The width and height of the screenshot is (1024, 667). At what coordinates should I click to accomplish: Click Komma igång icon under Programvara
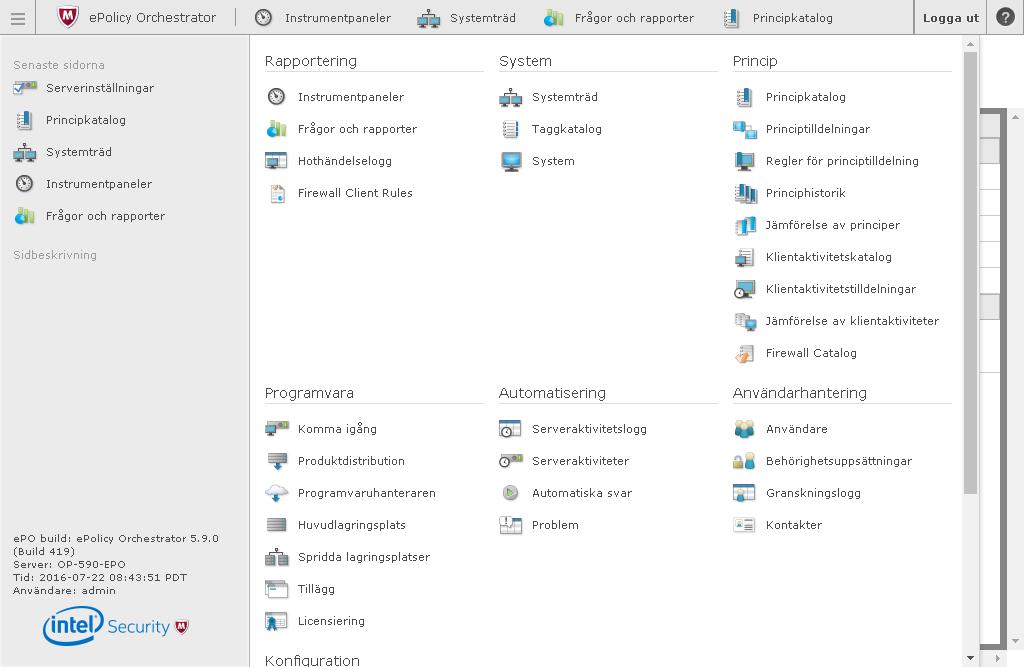(x=277, y=429)
